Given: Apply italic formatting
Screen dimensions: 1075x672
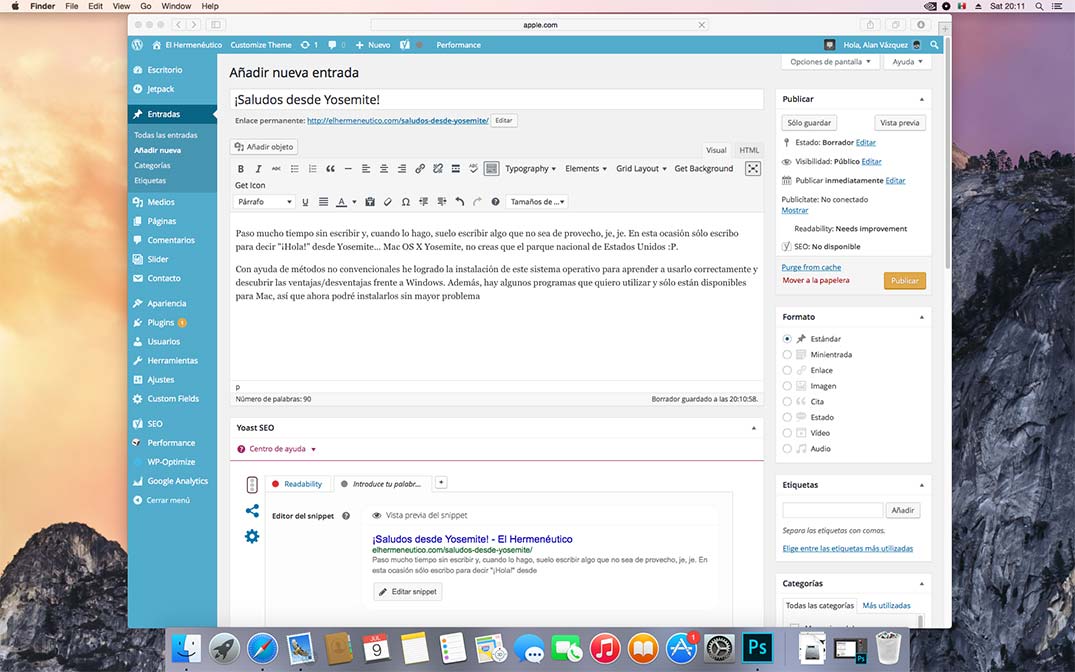Looking at the screenshot, I should click(x=258, y=169).
